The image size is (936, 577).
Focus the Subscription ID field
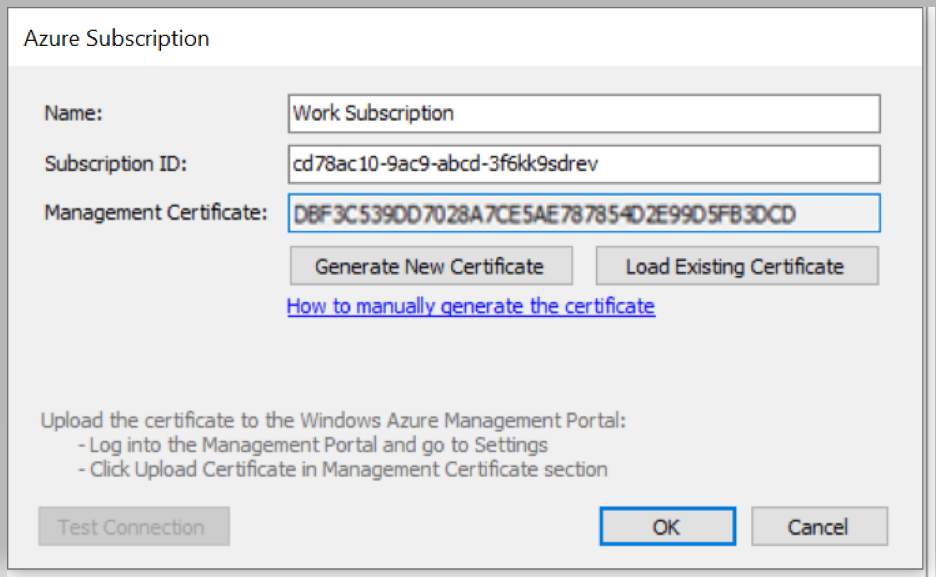pos(584,164)
